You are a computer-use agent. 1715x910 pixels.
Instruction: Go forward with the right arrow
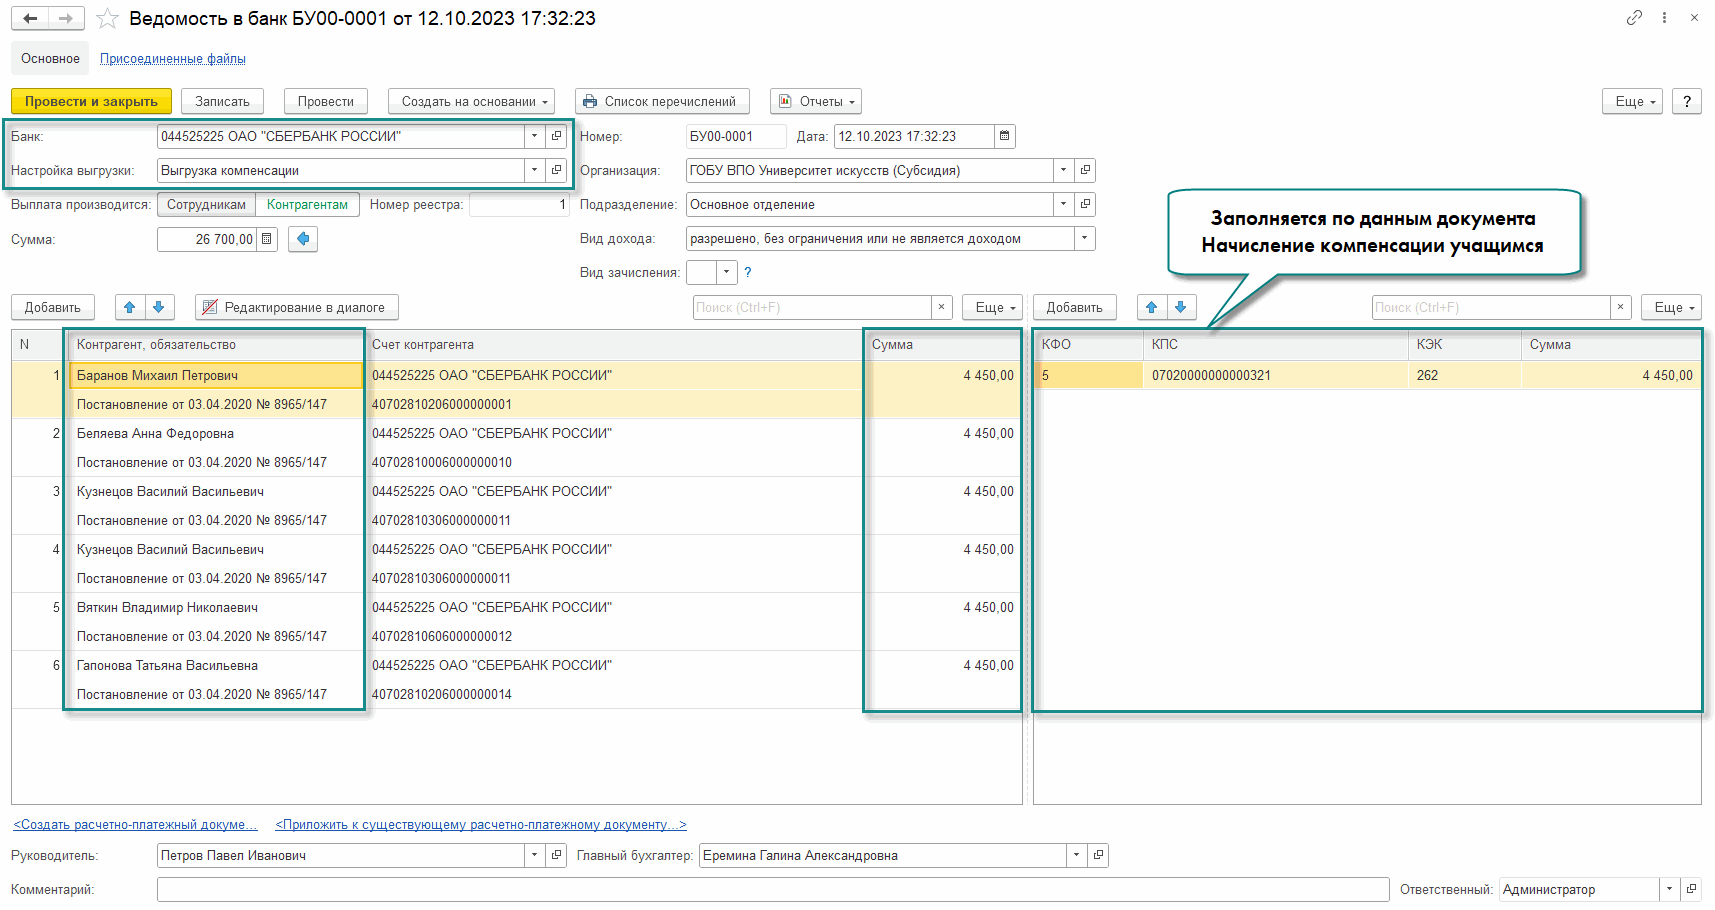tap(66, 19)
